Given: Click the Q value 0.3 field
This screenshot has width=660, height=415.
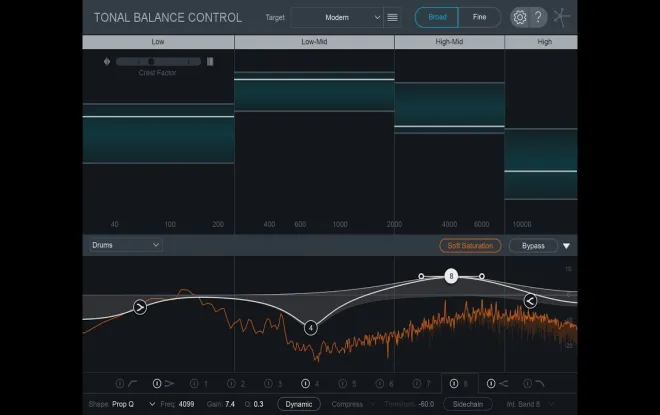Looking at the screenshot, I should tap(258, 404).
